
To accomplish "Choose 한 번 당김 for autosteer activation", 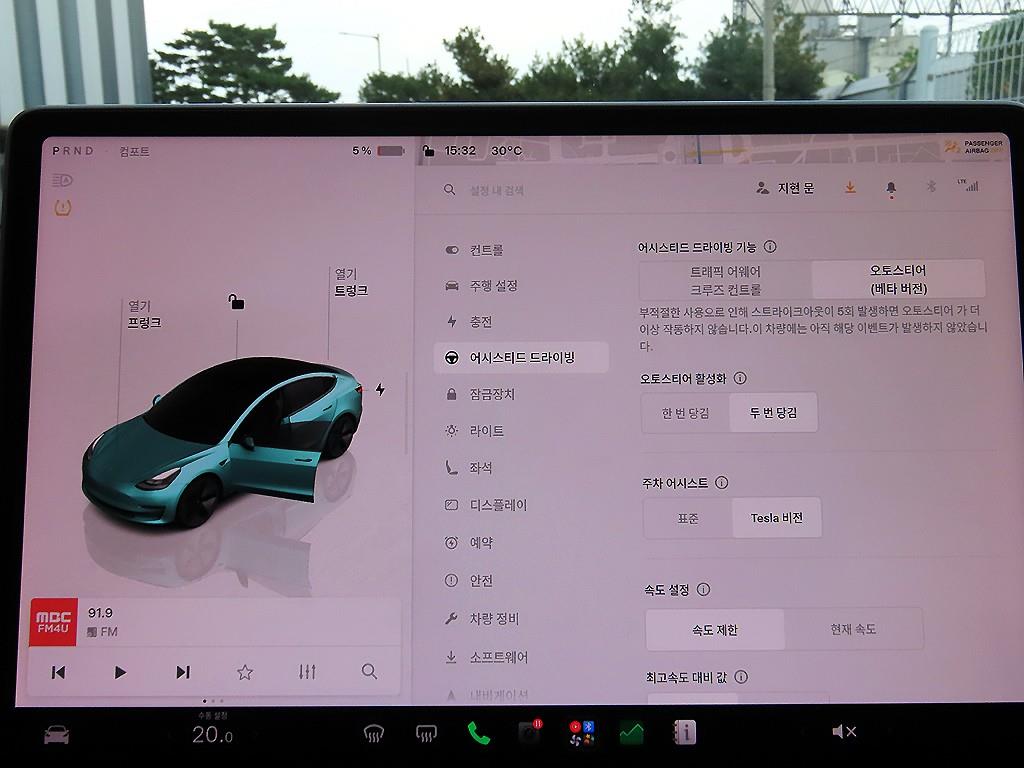I will tap(685, 413).
